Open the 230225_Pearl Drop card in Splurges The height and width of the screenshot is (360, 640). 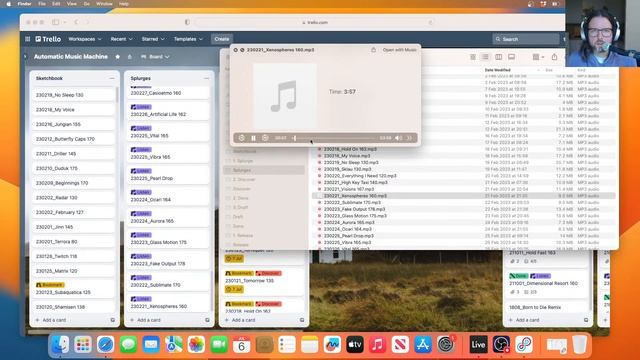point(168,175)
